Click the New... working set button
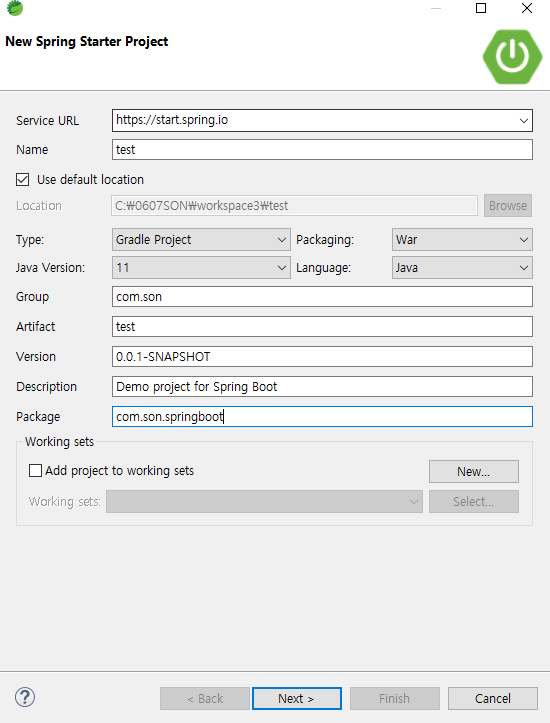Screen dimensions: 550x723 (473, 471)
